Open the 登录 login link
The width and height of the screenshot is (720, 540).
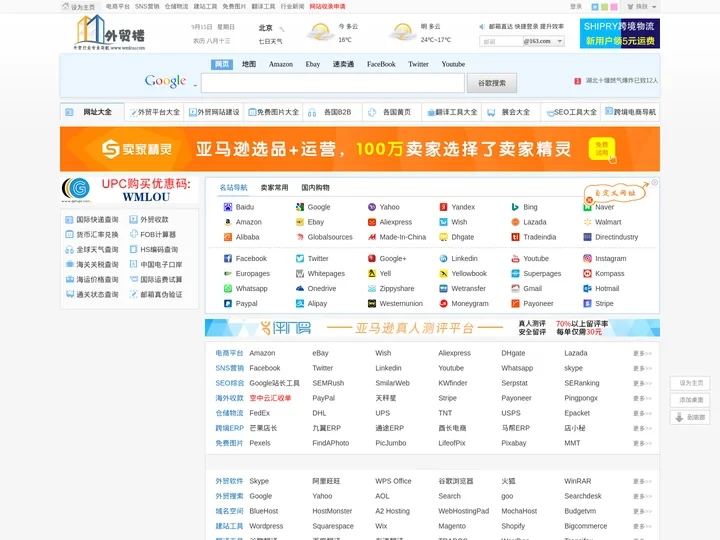click(576, 6)
